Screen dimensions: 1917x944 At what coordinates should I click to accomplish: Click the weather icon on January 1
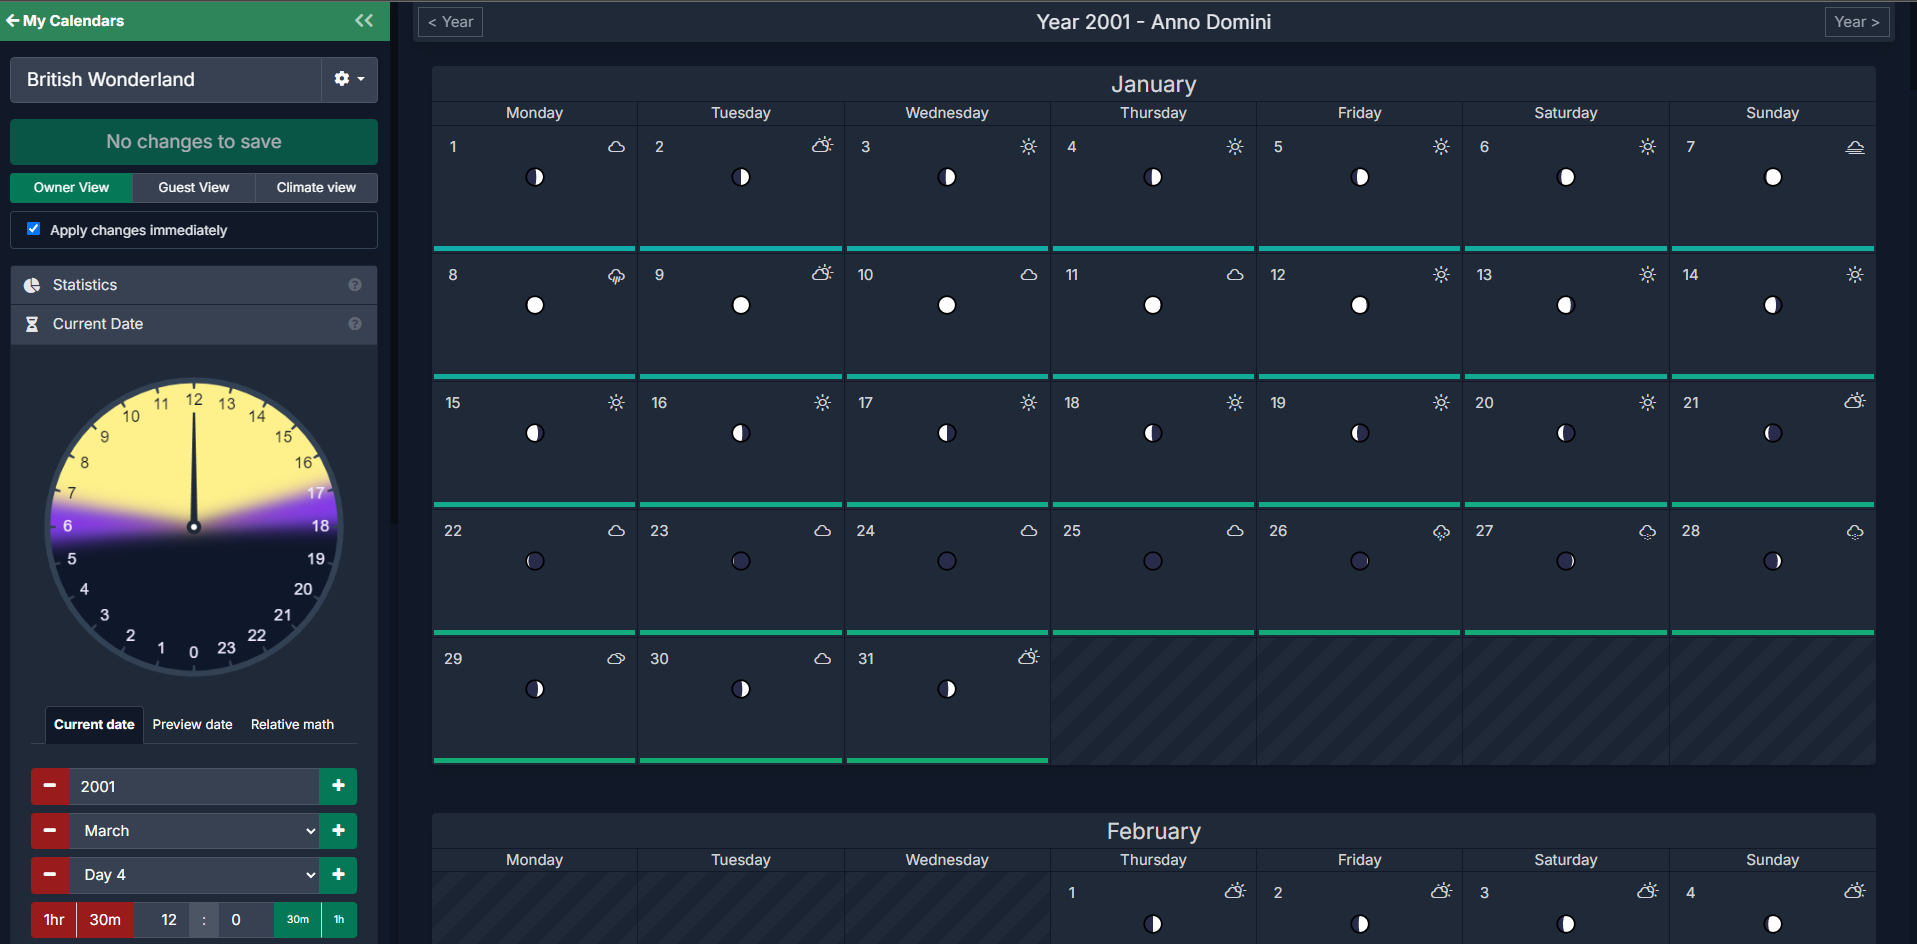617,147
